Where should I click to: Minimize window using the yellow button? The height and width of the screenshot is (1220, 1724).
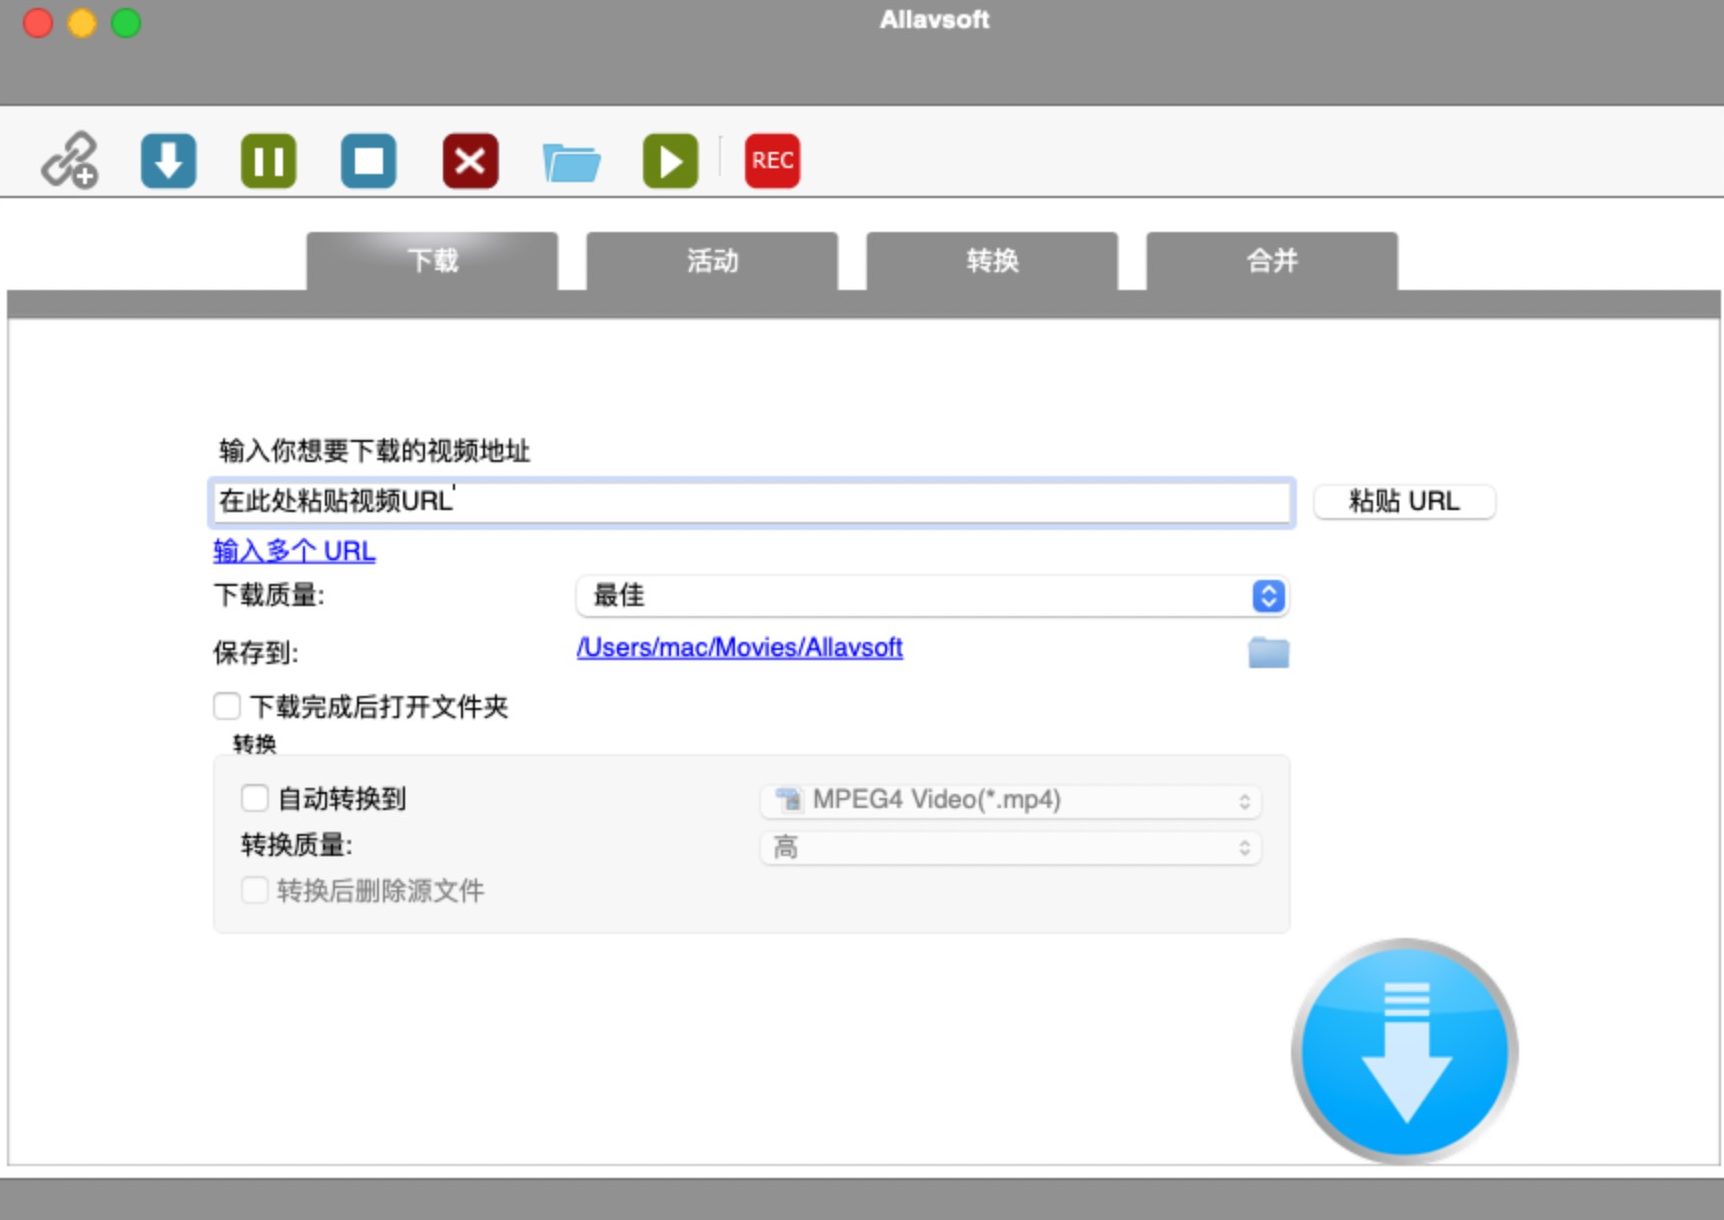coord(82,22)
